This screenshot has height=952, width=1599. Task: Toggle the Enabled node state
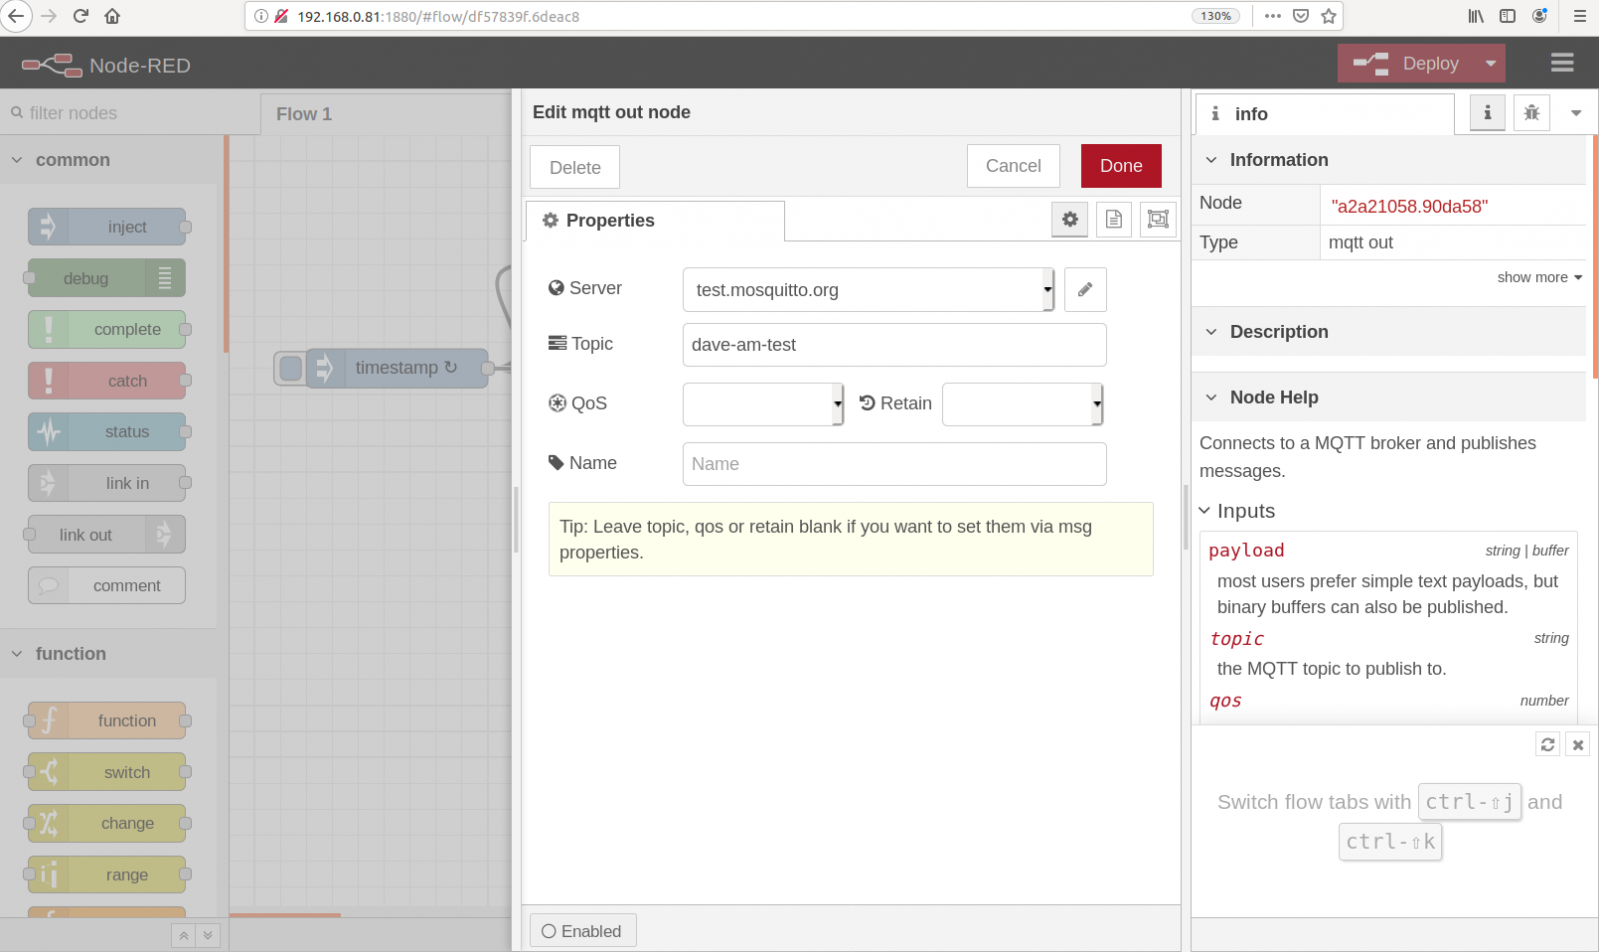point(583,931)
